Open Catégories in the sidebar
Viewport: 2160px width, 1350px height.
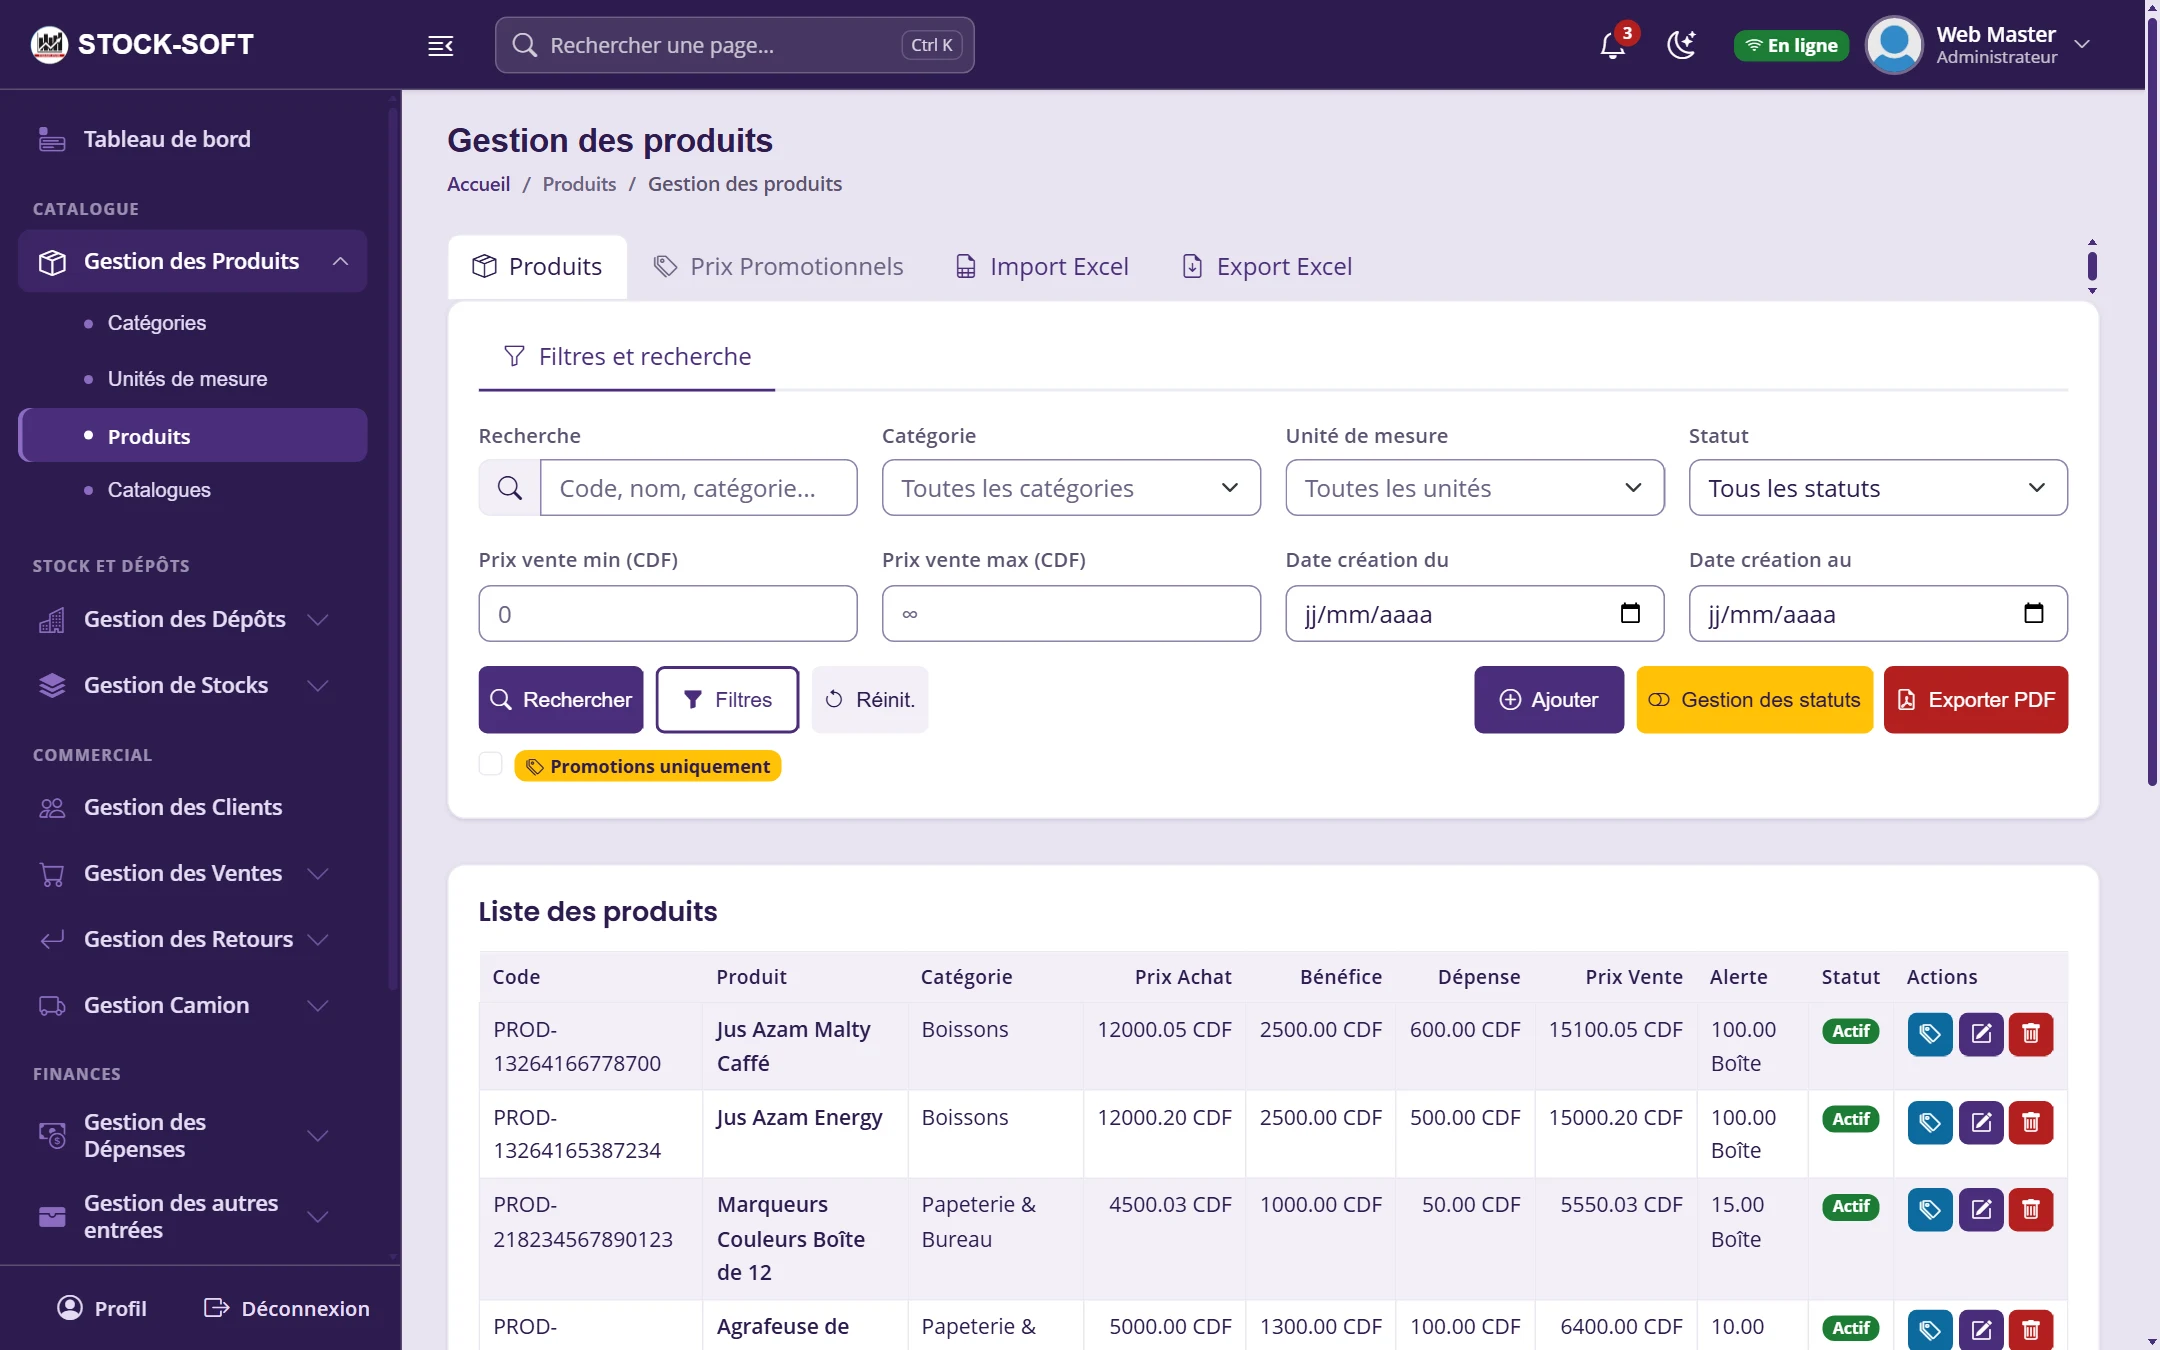click(157, 323)
